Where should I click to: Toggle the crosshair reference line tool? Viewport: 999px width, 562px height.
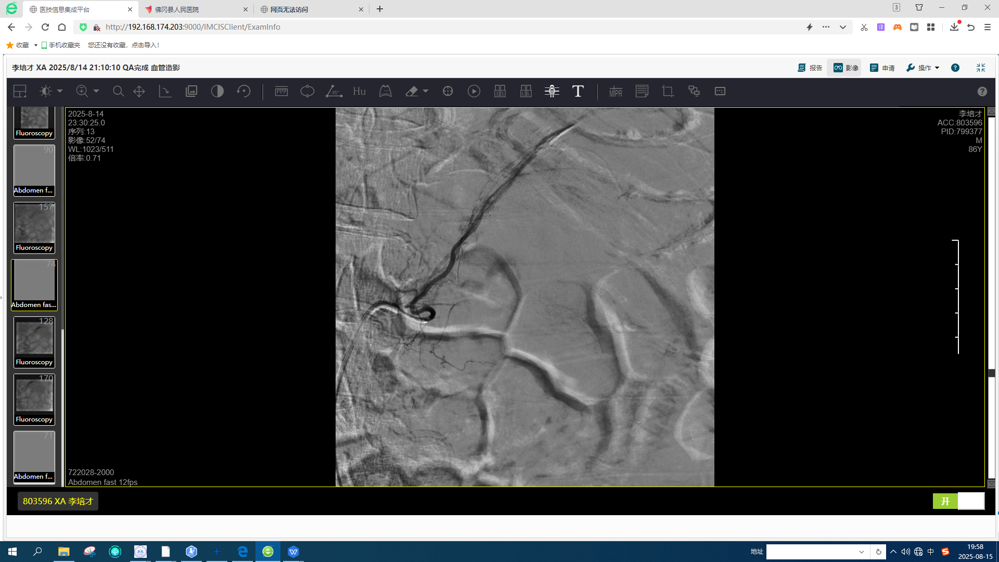[x=448, y=91]
